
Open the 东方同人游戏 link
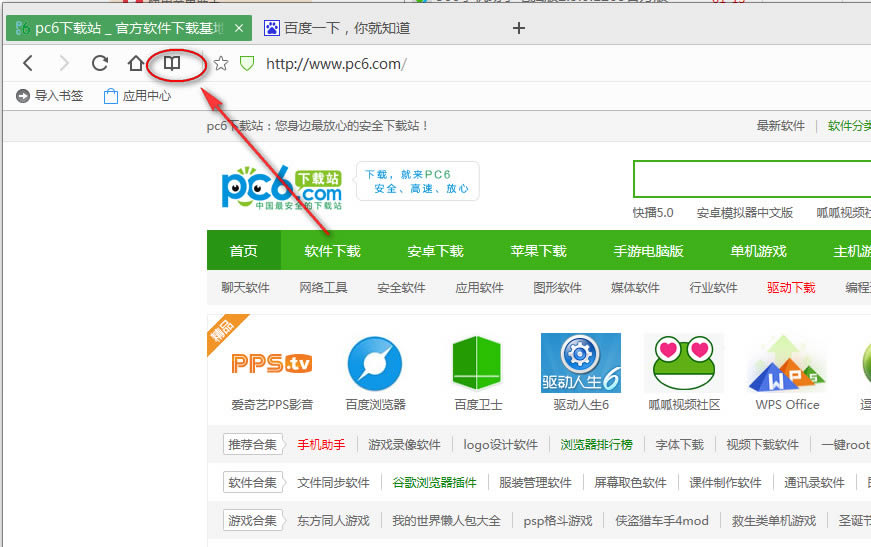(333, 520)
